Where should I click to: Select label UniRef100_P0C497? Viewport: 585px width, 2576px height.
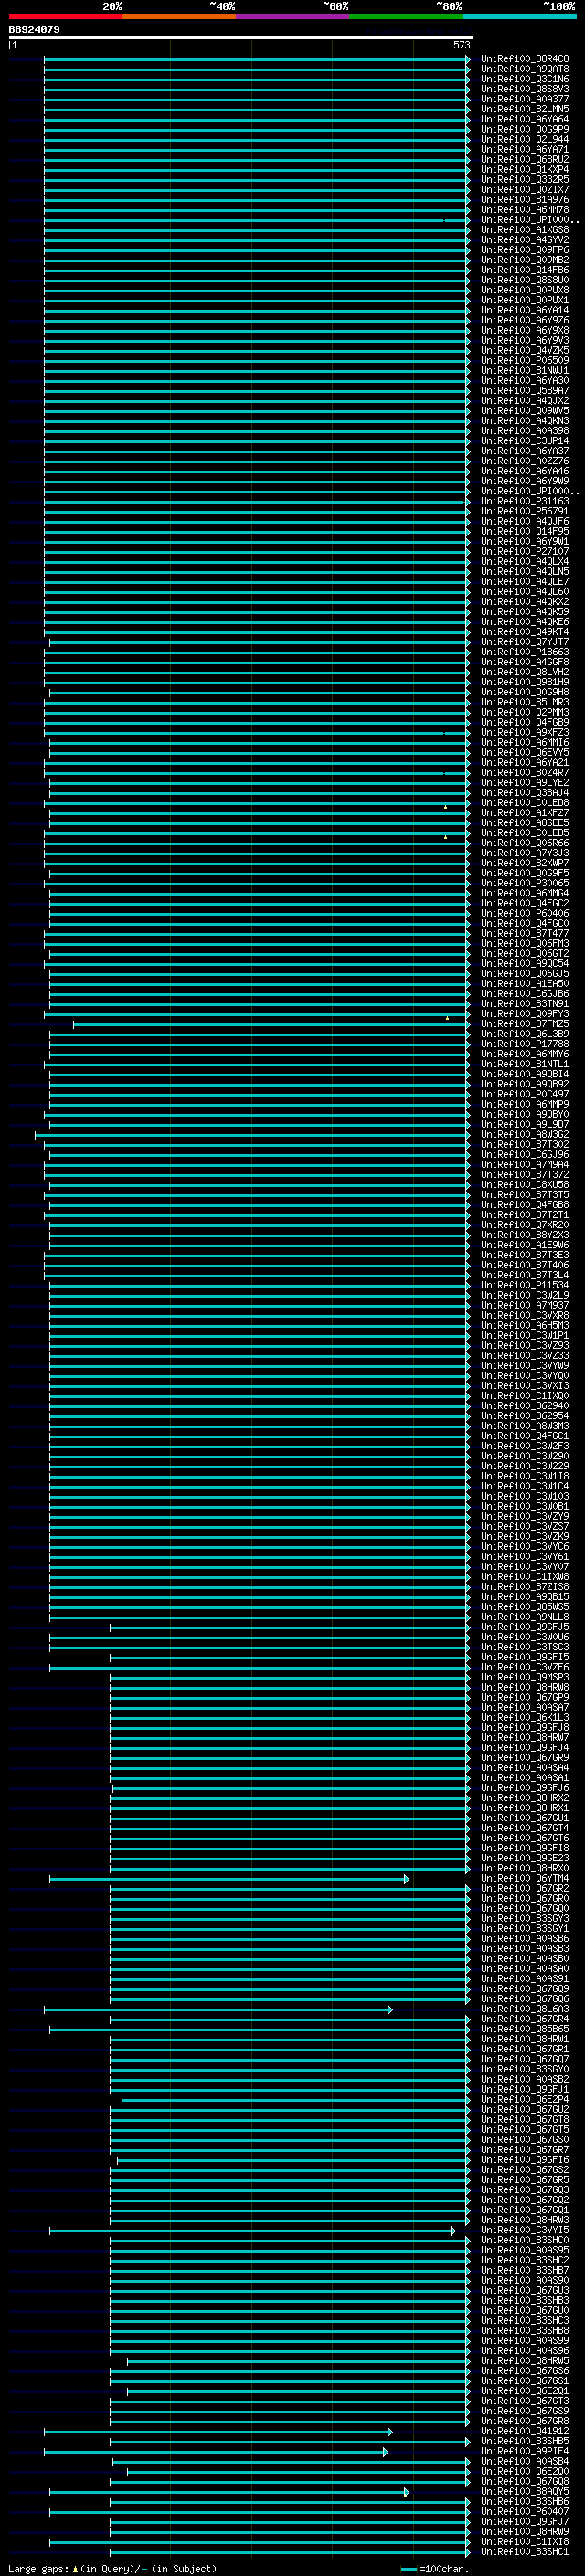(x=525, y=1094)
